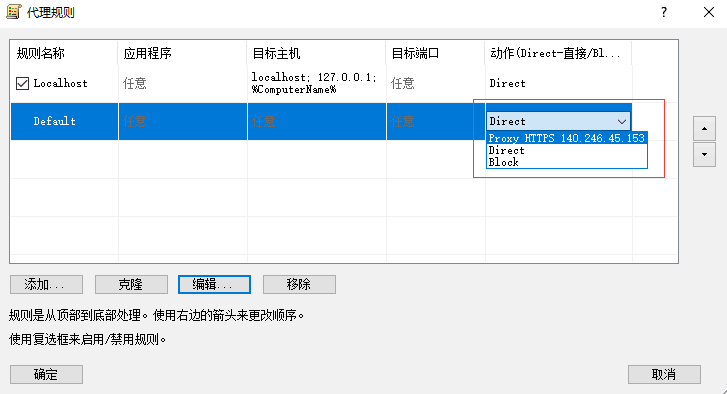Close the proxy rules dialog
727x394 pixels.
[x=709, y=12]
